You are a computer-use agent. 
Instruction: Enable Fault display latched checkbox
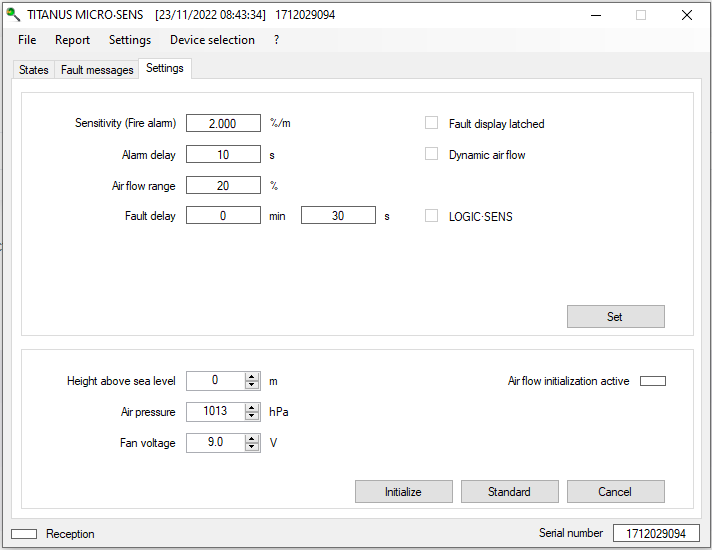coord(431,123)
